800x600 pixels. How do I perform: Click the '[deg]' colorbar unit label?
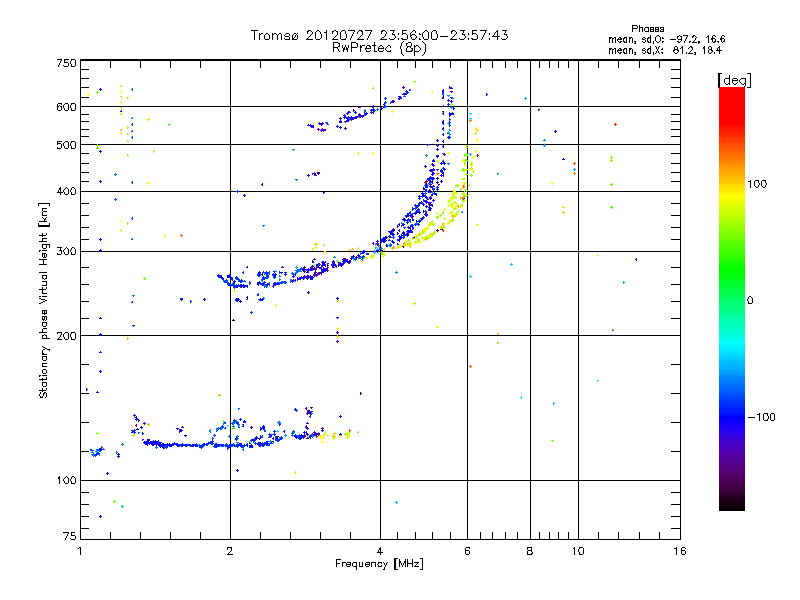tap(734, 80)
